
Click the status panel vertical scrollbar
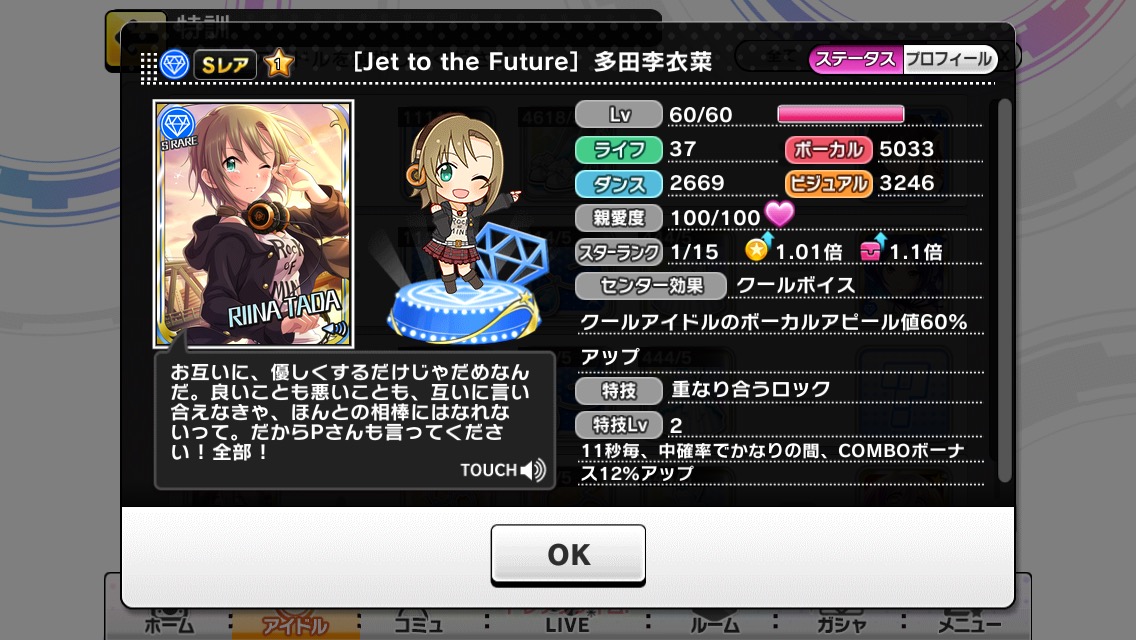pyautogui.click(x=1003, y=290)
